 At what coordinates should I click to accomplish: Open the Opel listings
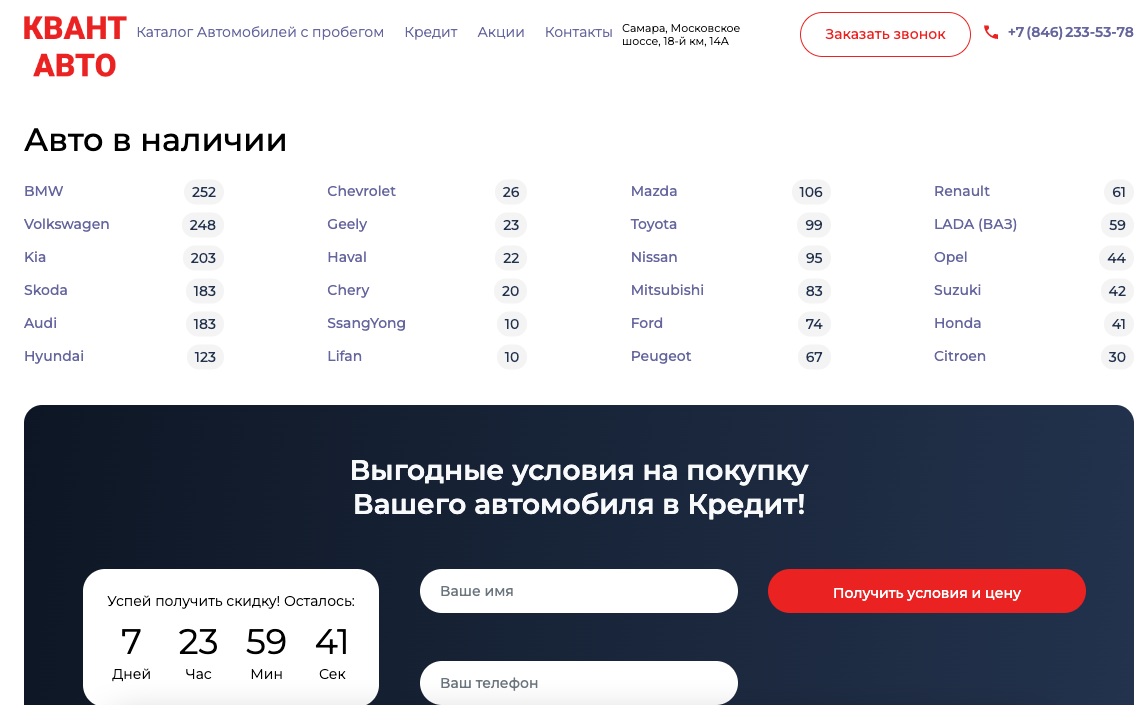pyautogui.click(x=950, y=257)
